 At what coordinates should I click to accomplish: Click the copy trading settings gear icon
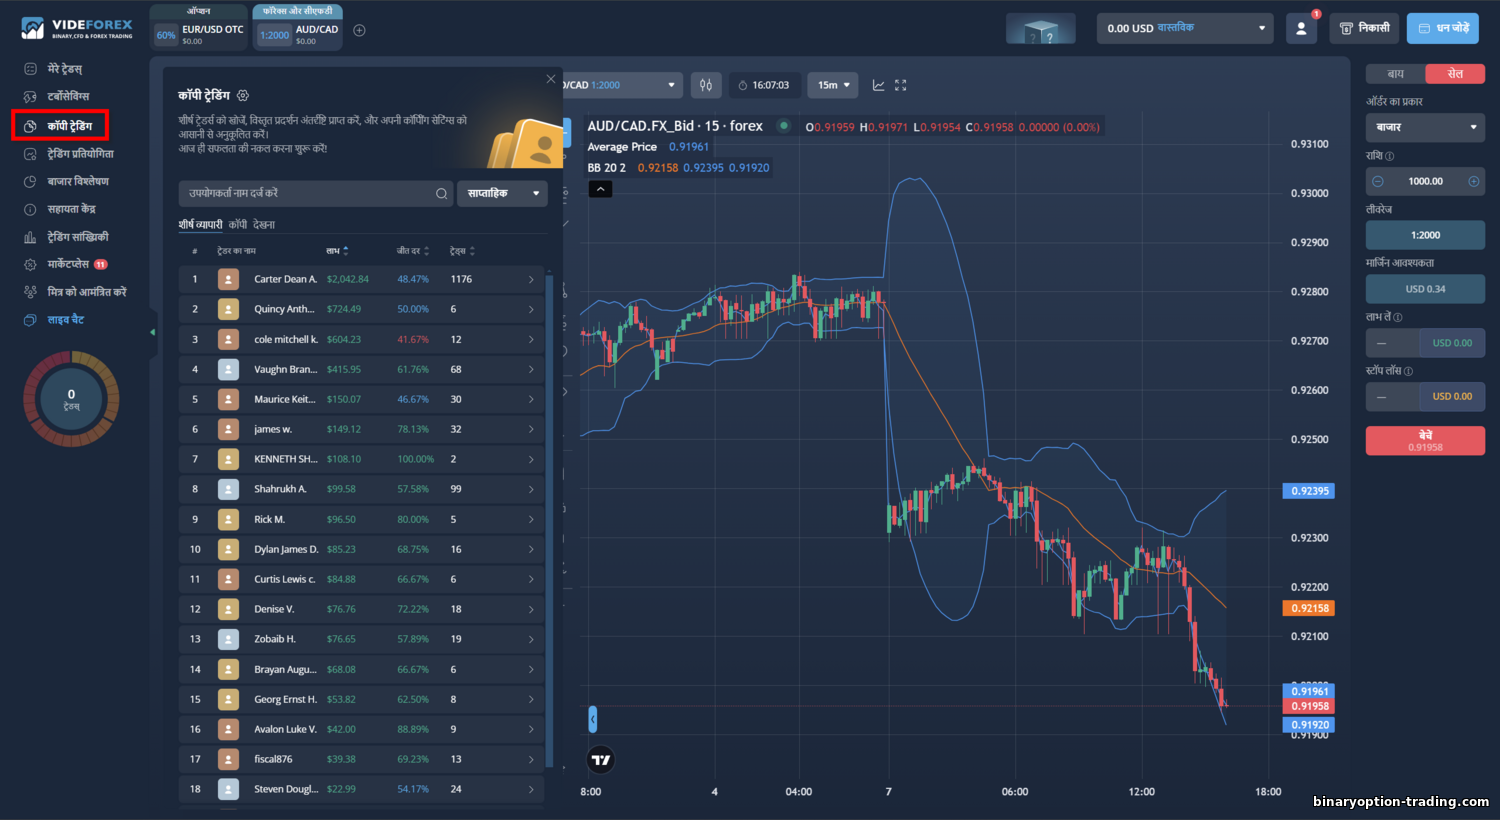tap(243, 96)
